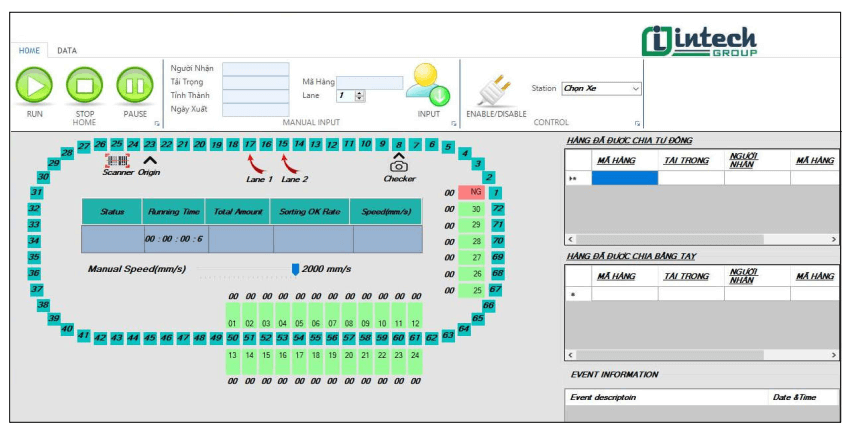Click NGƯỜI NHẬN column header in manual table
Image resolution: width=853 pixels, height=436 pixels.
point(757,276)
